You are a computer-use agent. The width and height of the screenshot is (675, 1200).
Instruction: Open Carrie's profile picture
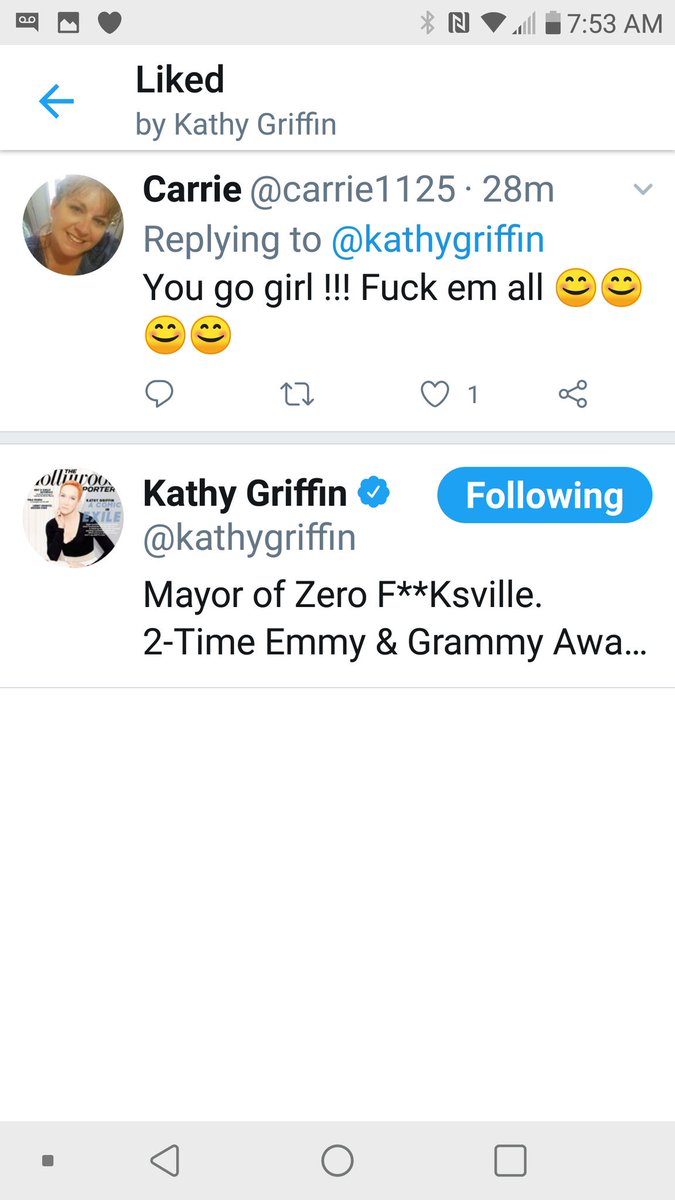73,224
